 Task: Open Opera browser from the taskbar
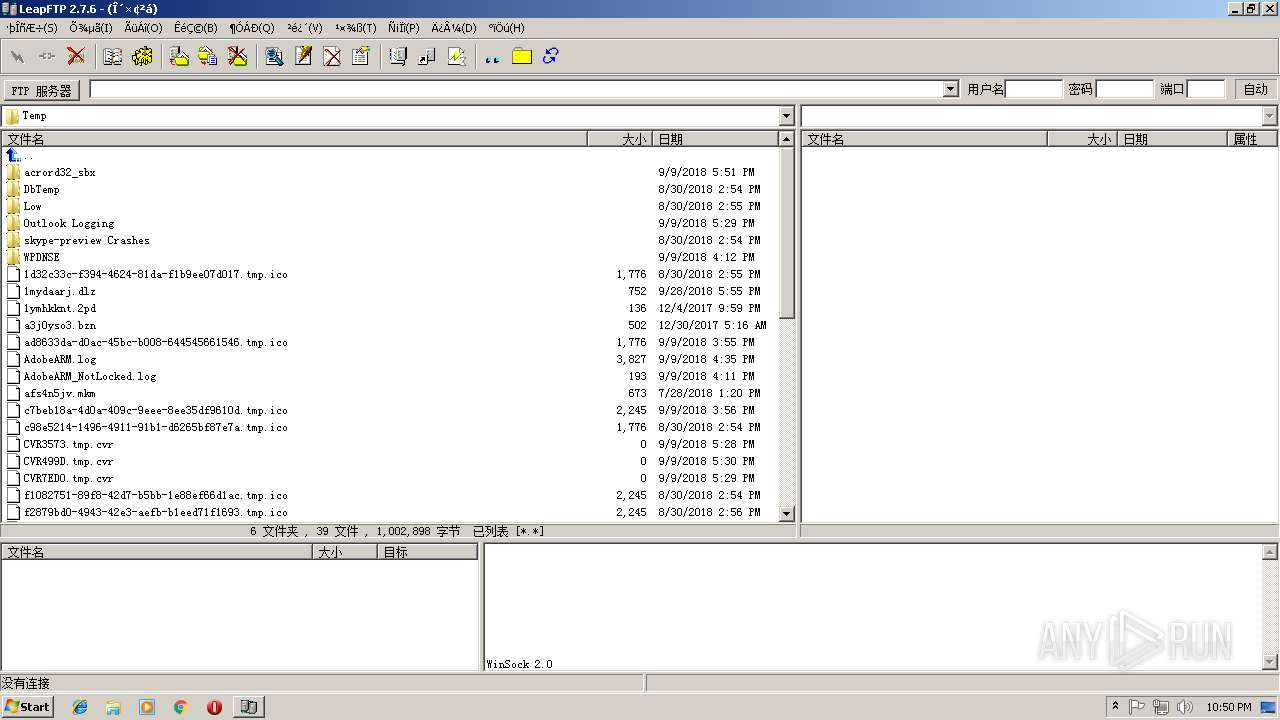point(214,707)
